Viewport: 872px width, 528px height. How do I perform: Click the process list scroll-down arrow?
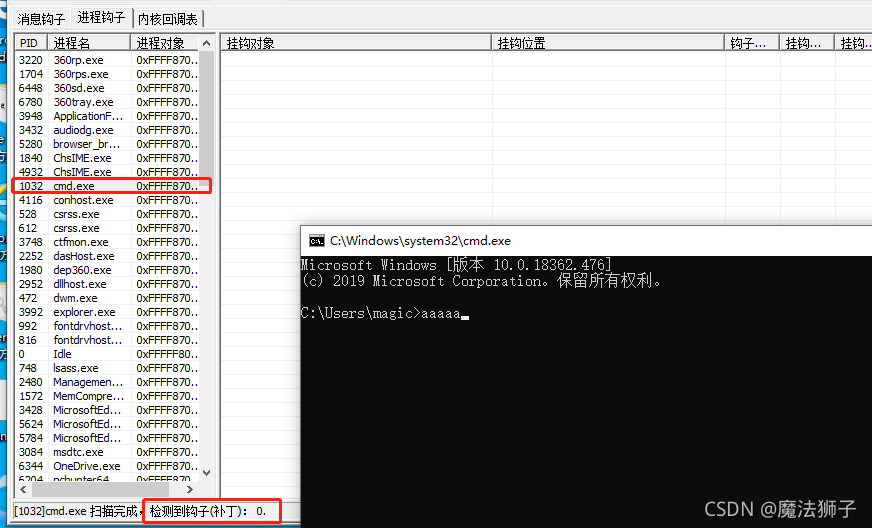(x=206, y=473)
